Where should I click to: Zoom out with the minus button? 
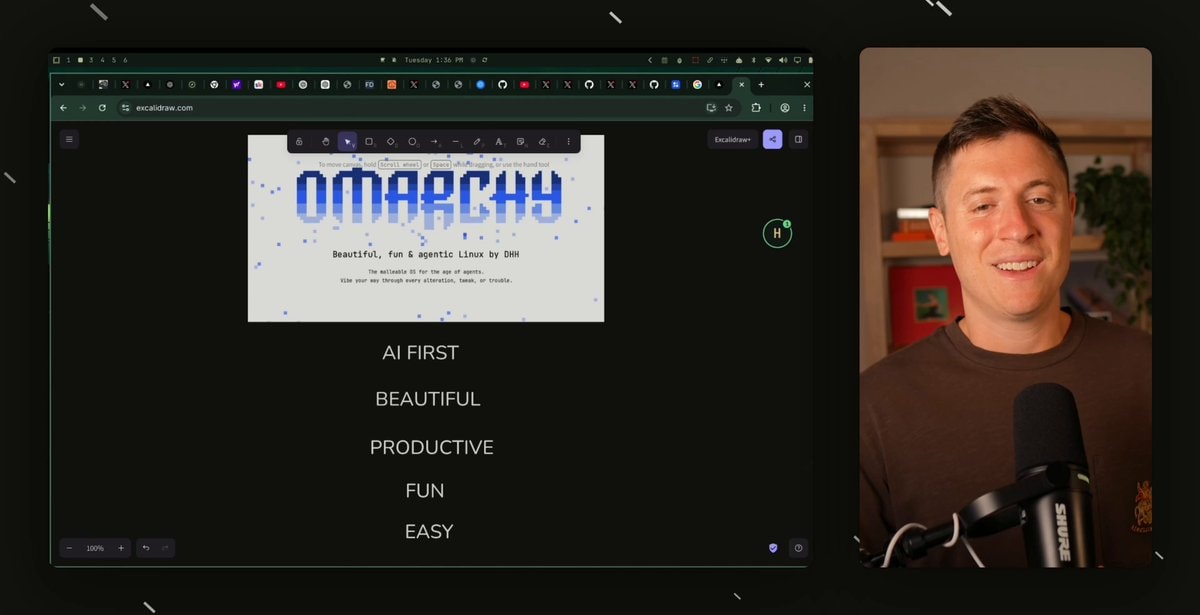pos(69,548)
